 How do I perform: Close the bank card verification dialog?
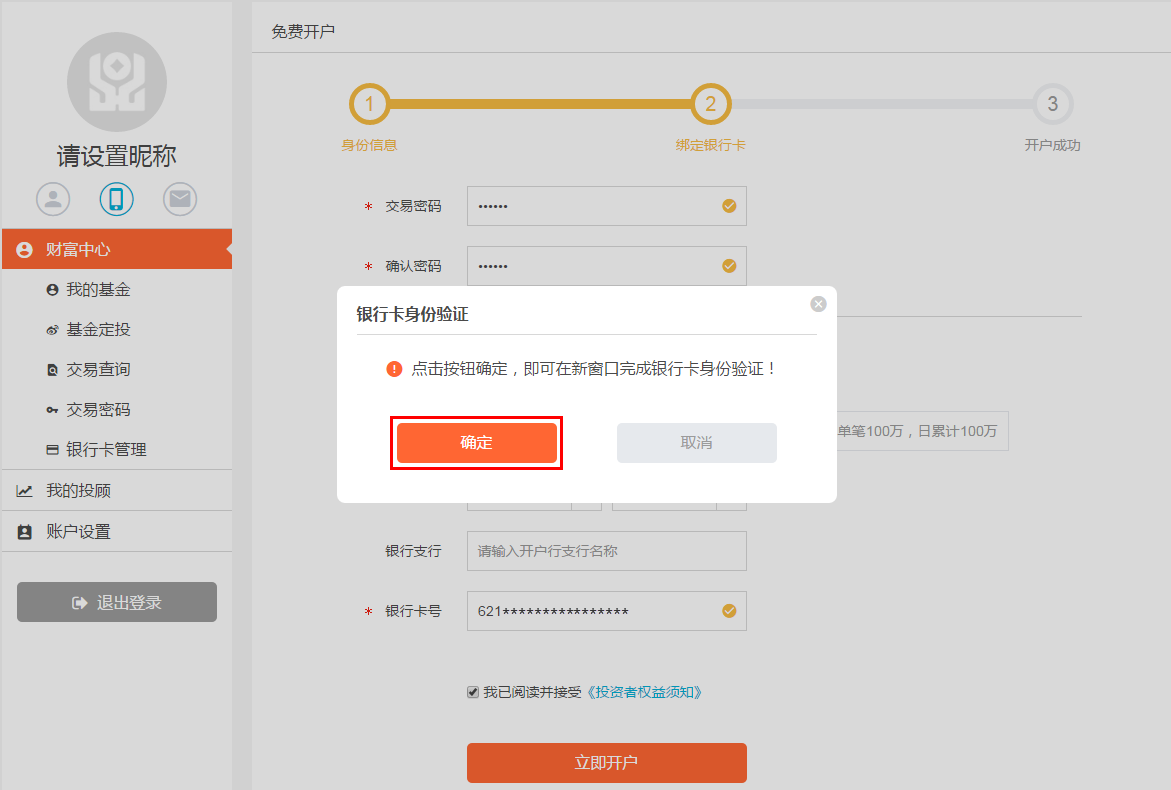[818, 304]
